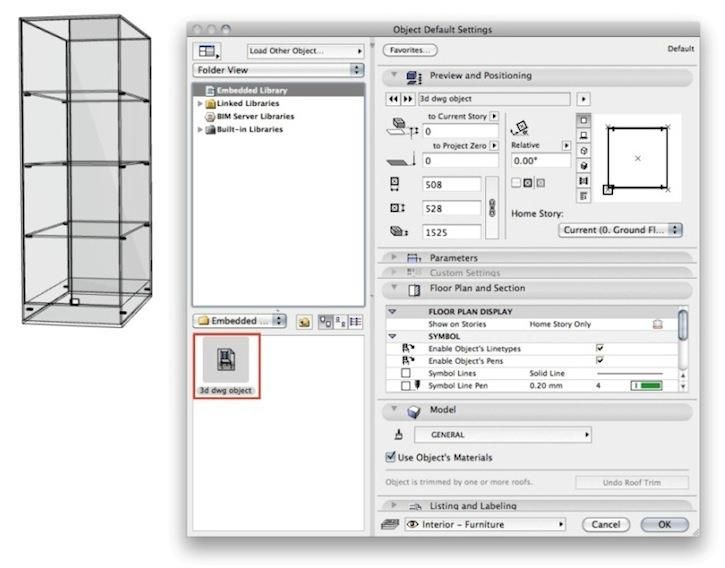Collapse the Floor Plan and Section panel
The height and width of the screenshot is (568, 725).
(x=394, y=287)
